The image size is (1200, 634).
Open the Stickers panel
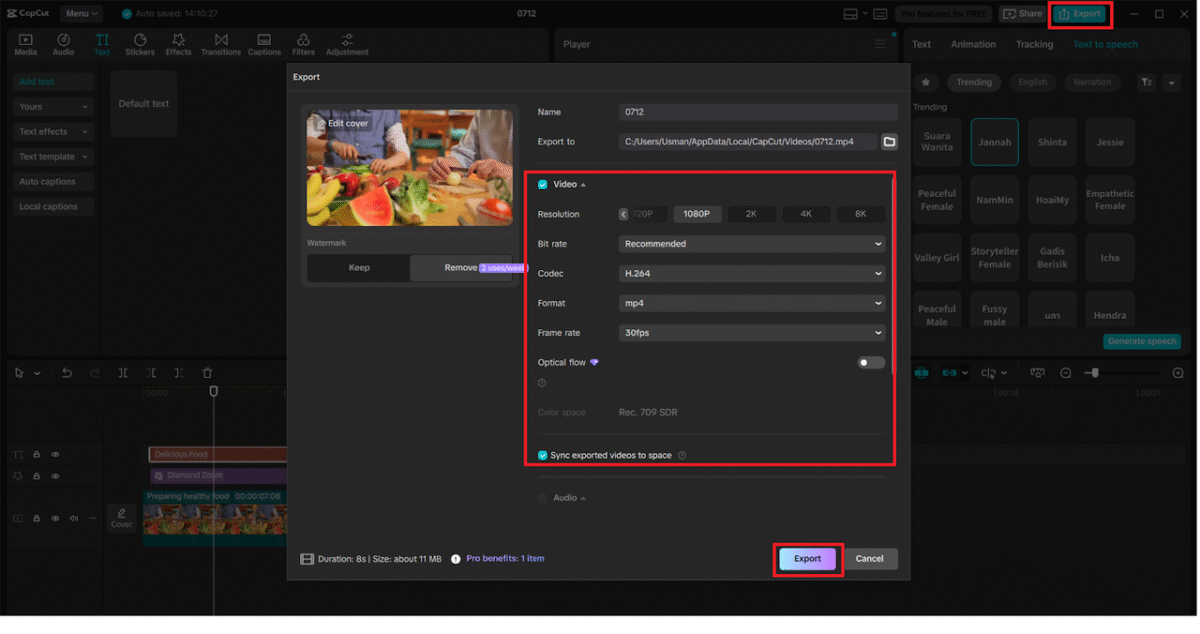[140, 43]
